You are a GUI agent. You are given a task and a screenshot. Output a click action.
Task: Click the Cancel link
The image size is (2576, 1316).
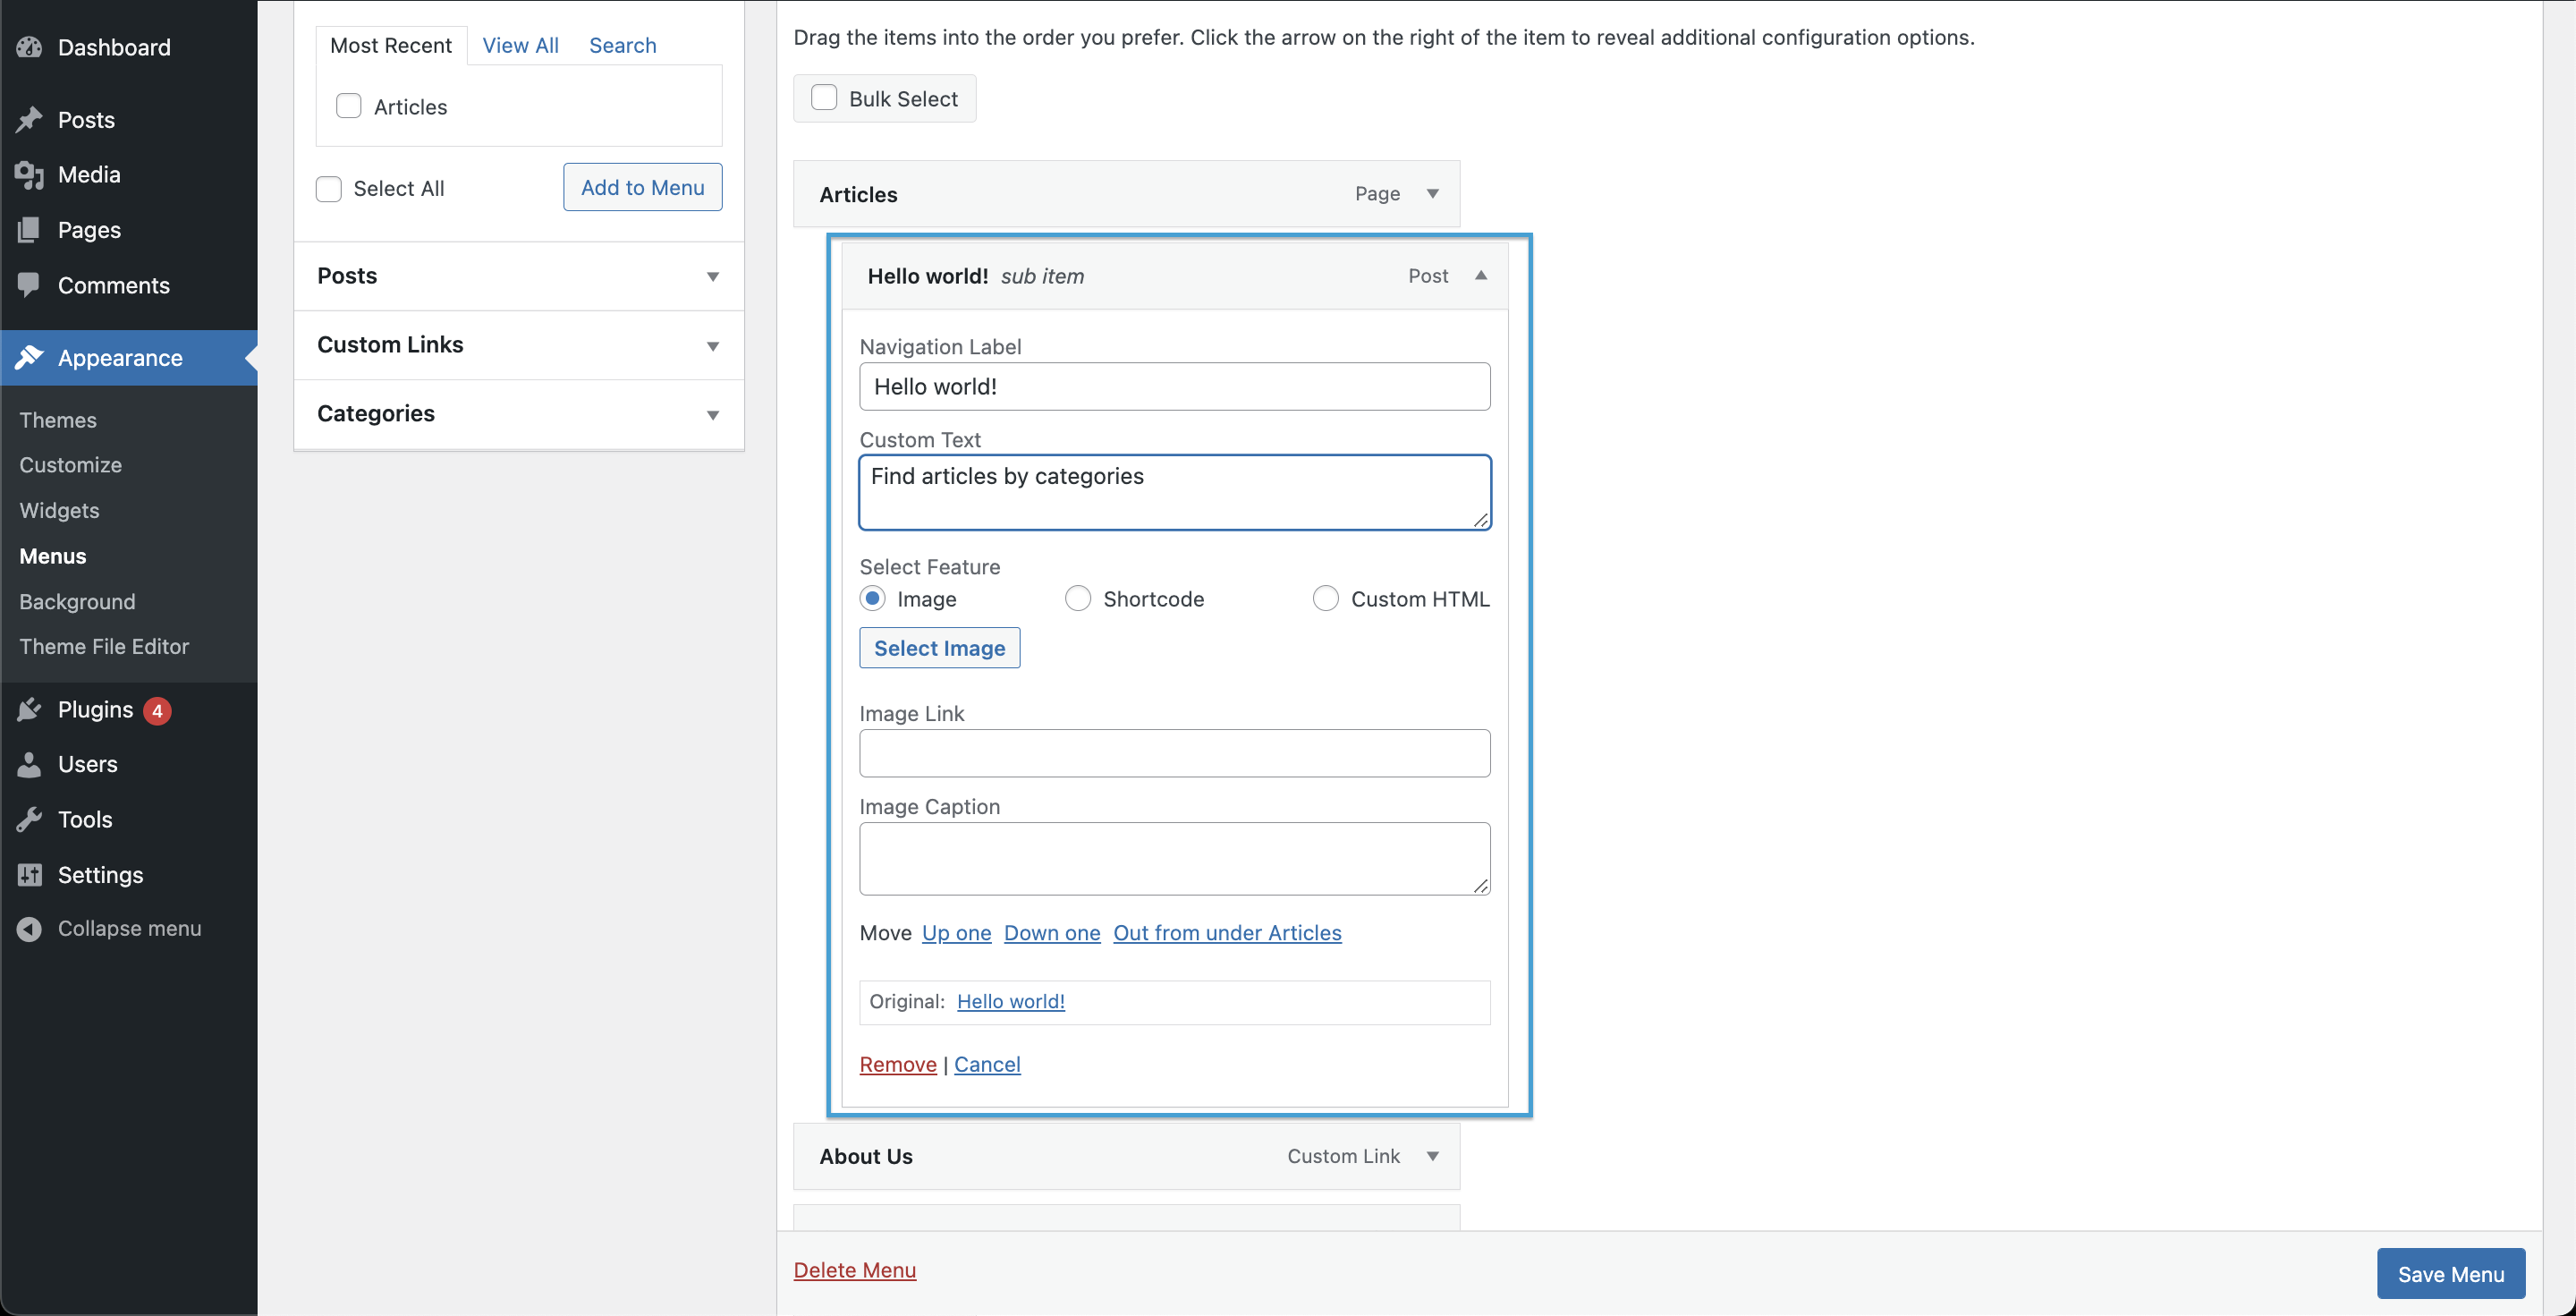pyautogui.click(x=987, y=1065)
